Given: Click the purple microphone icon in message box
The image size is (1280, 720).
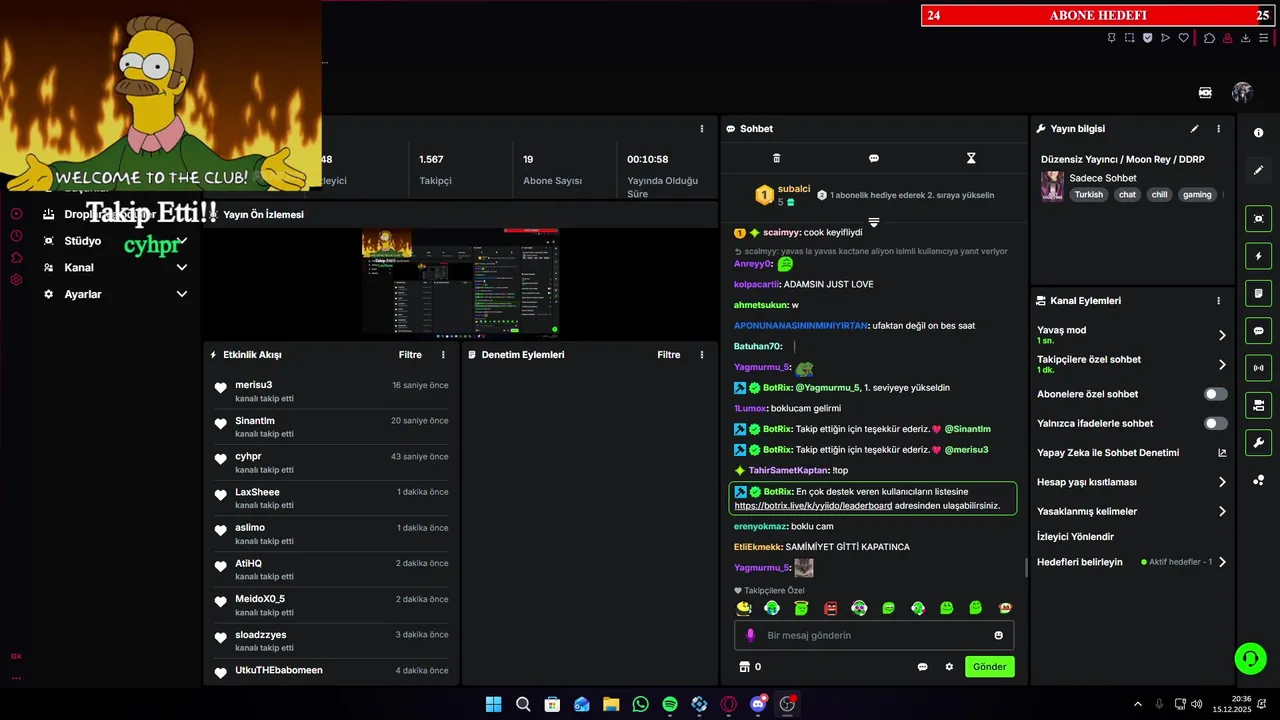Looking at the screenshot, I should tap(750, 635).
